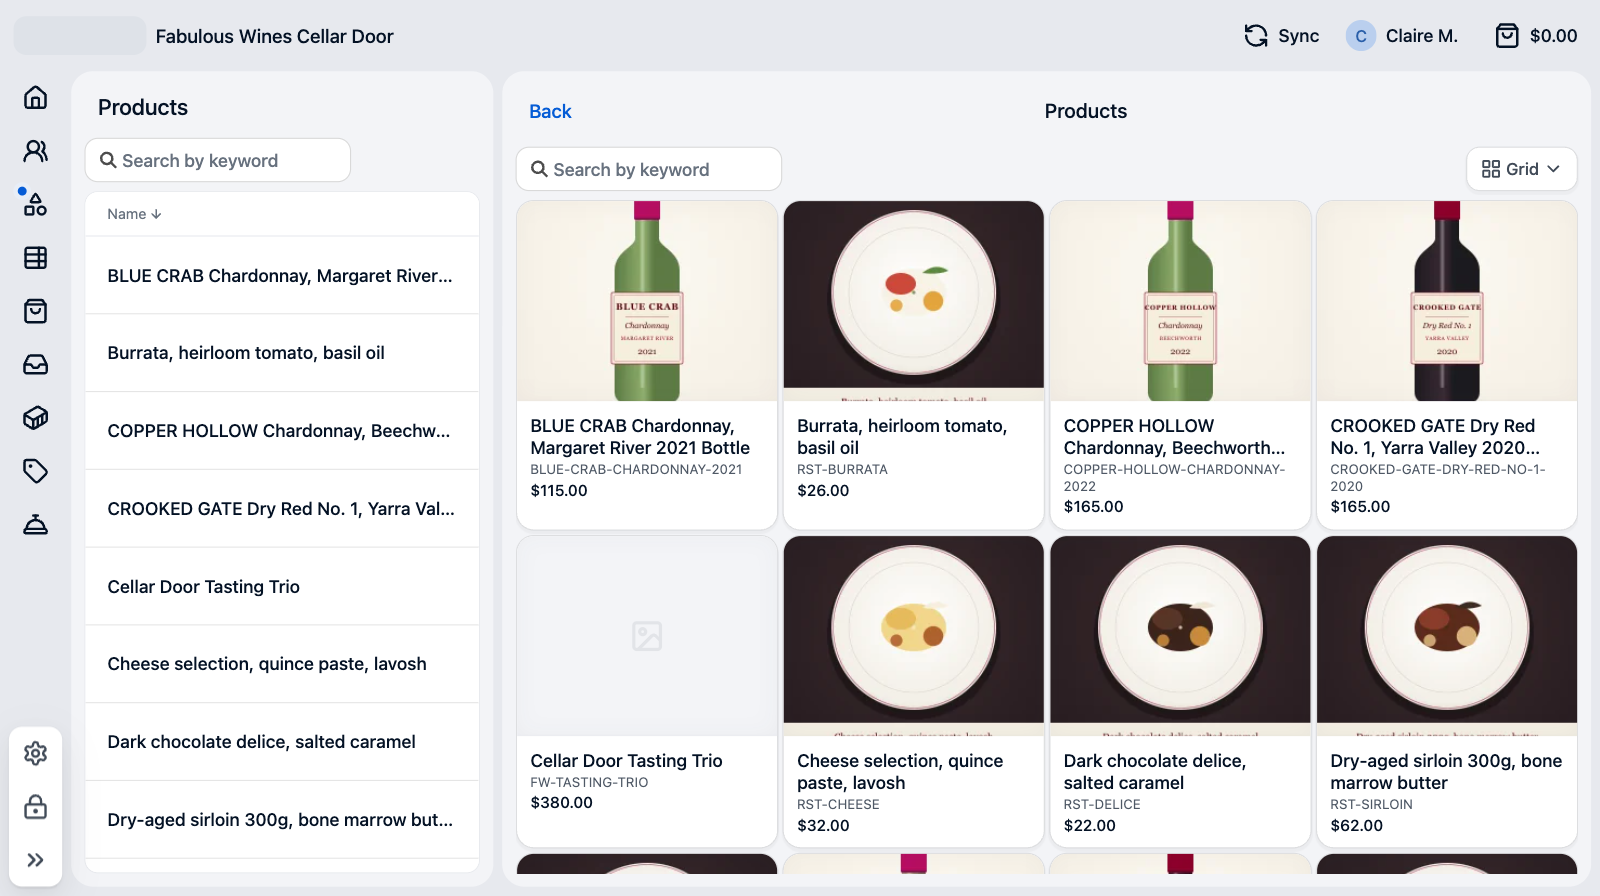Open Cheese selection plate image card
Viewport: 1600px width, 896px height.
pyautogui.click(x=914, y=636)
